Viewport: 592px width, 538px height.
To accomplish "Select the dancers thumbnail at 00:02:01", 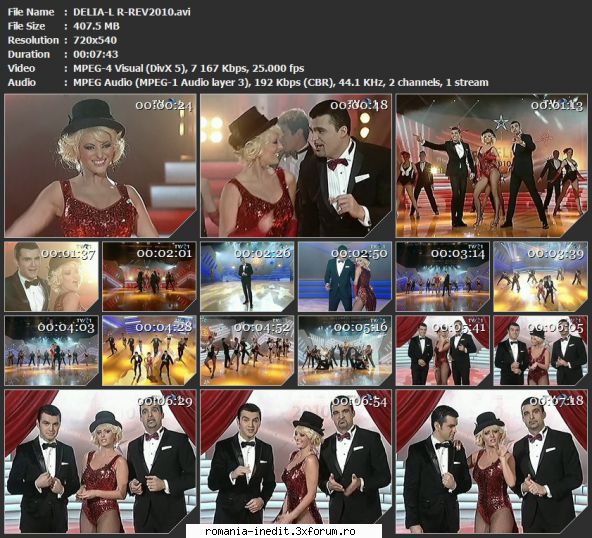I will pyautogui.click(x=149, y=277).
